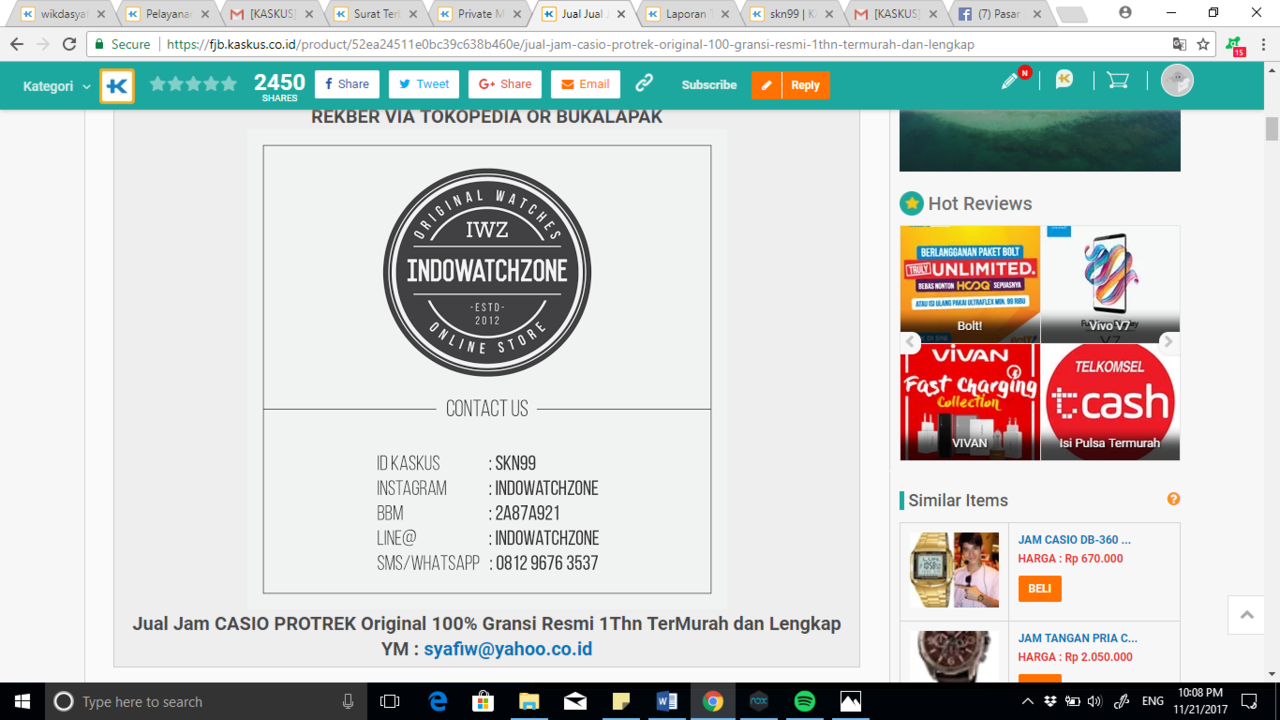Open the JAM TANGAN PRIA C... item link
This screenshot has width=1280, height=720.
coord(1077,637)
